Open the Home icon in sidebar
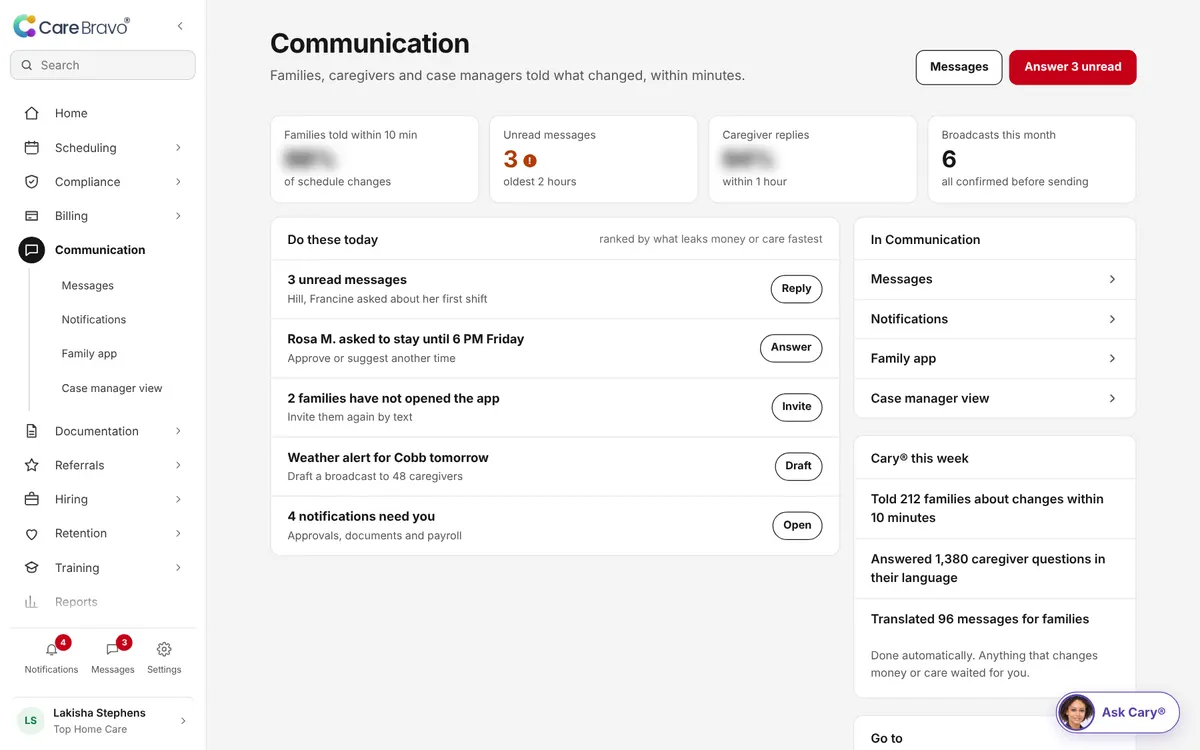This screenshot has height=750, width=1200. (32, 113)
